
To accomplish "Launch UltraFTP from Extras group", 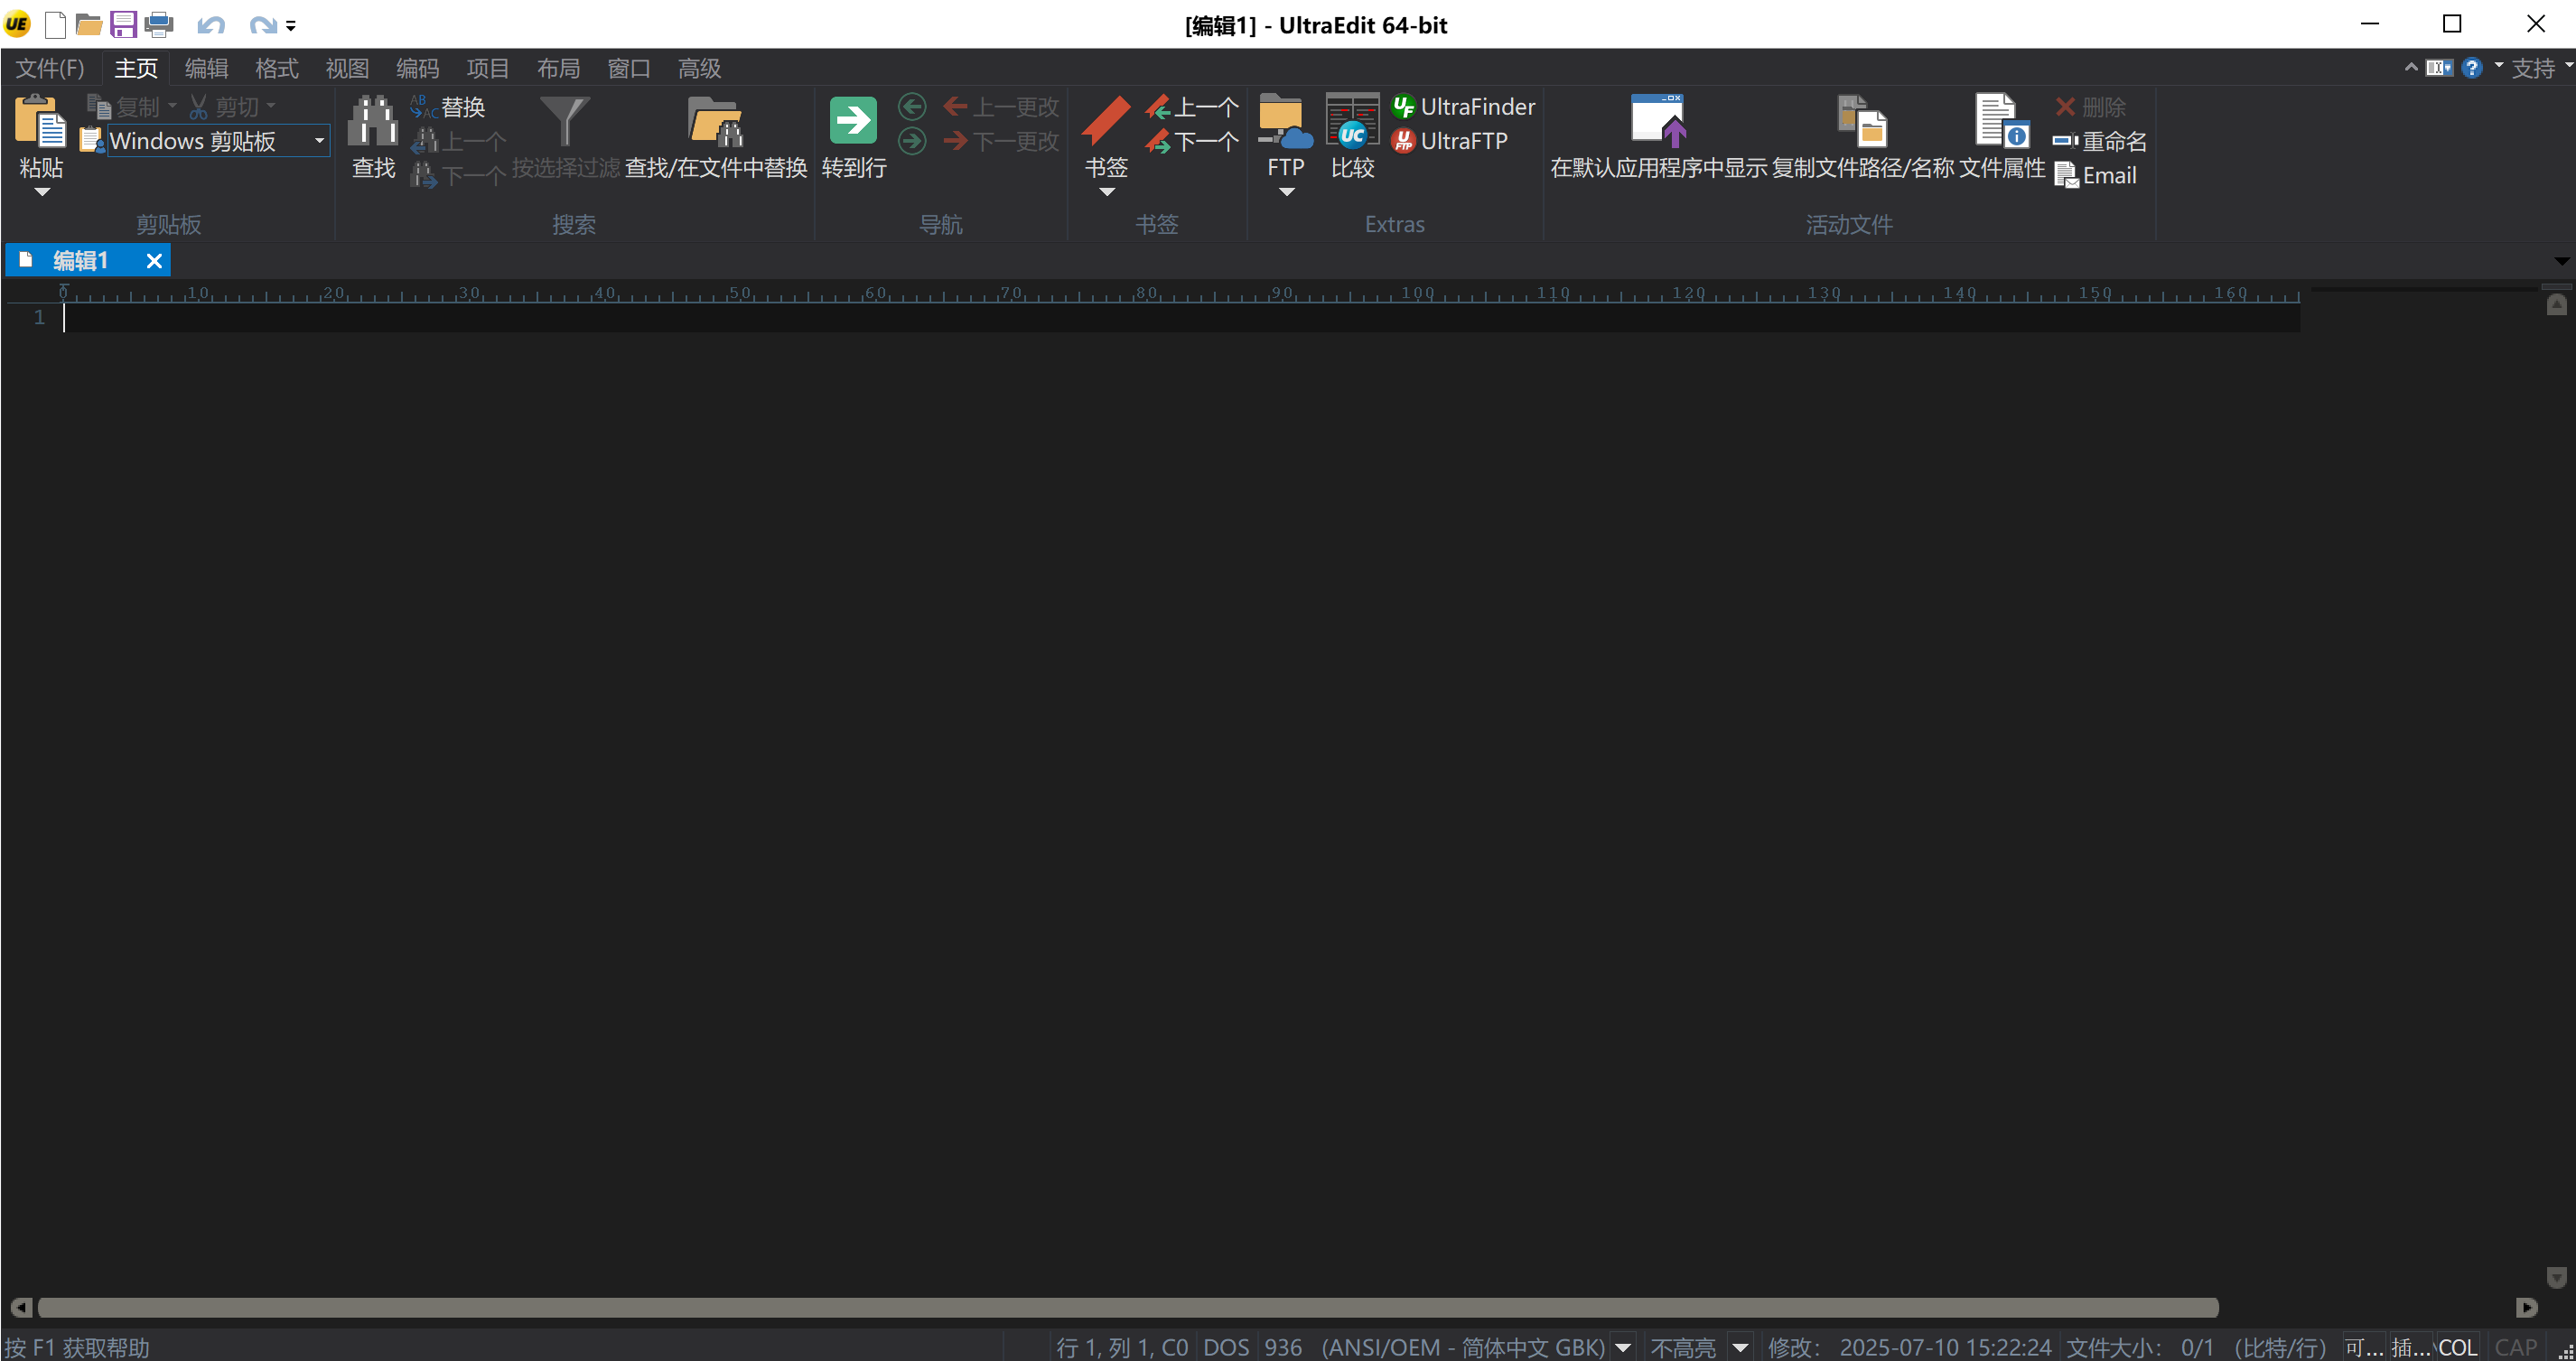I will tap(1449, 141).
